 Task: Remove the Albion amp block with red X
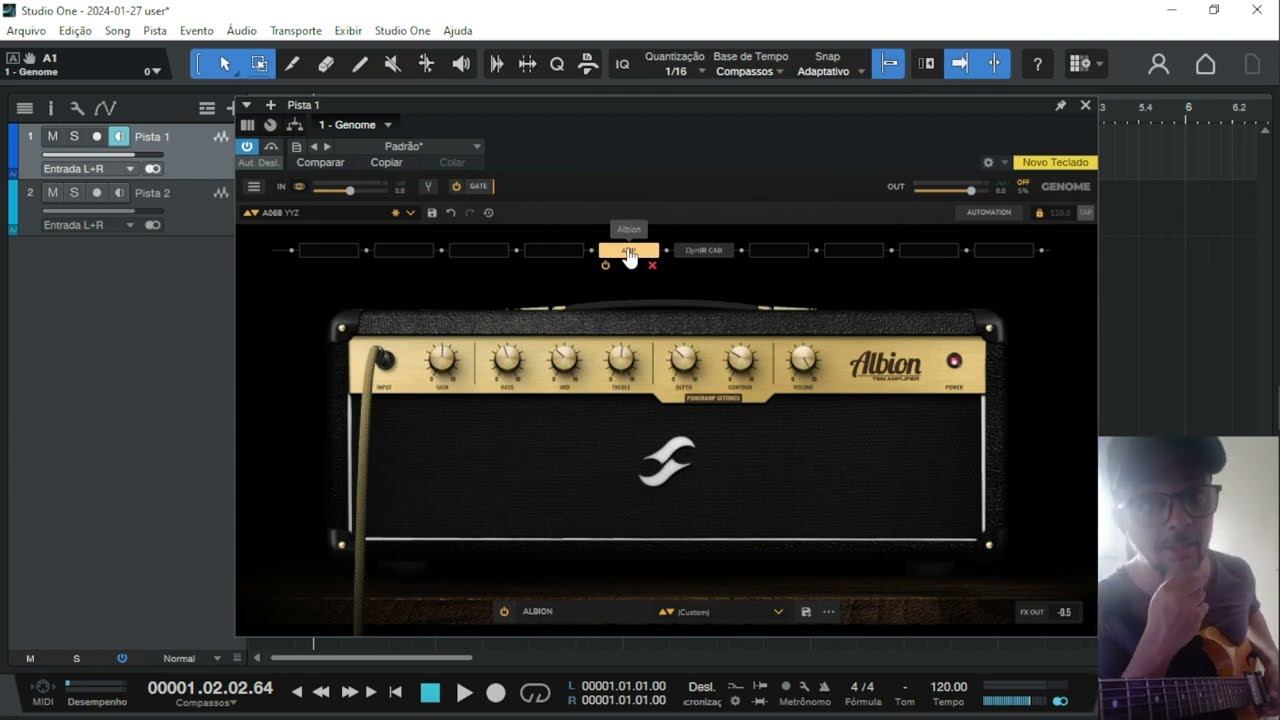pyautogui.click(x=652, y=265)
